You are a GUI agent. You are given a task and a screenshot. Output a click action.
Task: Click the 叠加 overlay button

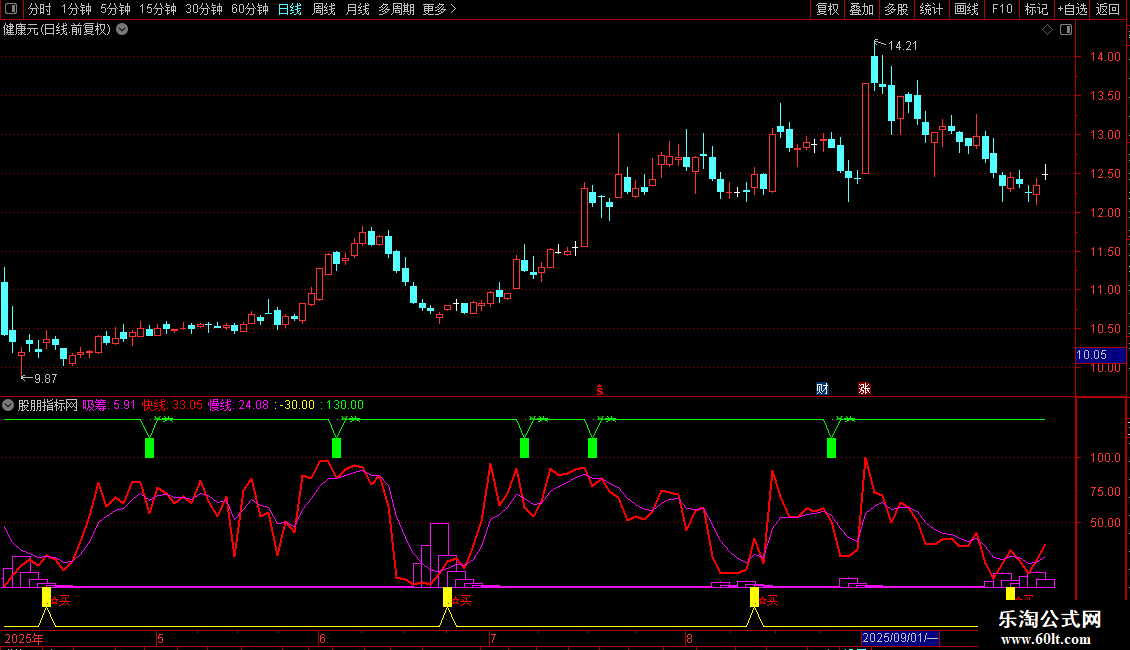pyautogui.click(x=861, y=10)
